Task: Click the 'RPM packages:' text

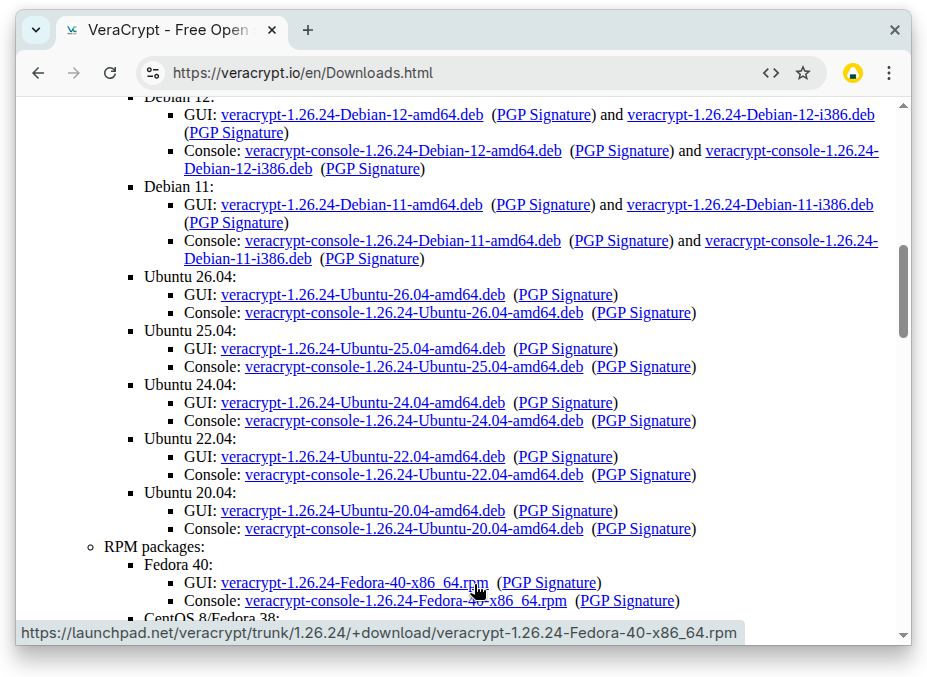Action: (154, 547)
